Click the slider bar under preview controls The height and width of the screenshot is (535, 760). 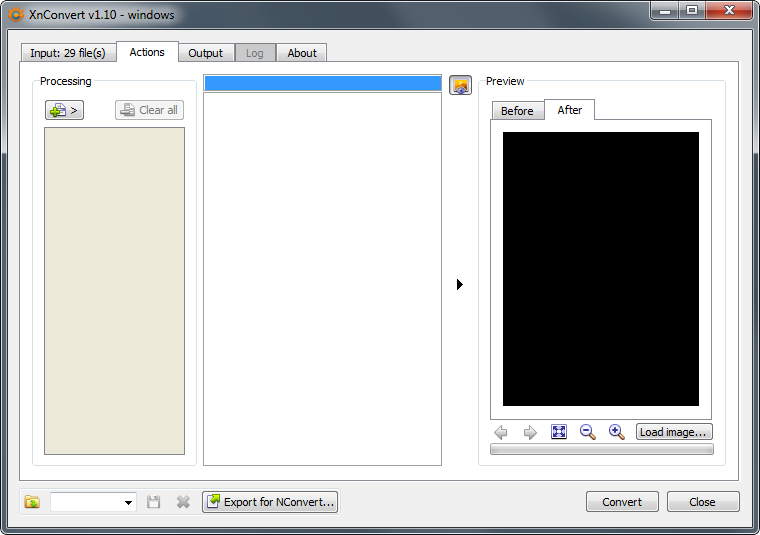601,450
